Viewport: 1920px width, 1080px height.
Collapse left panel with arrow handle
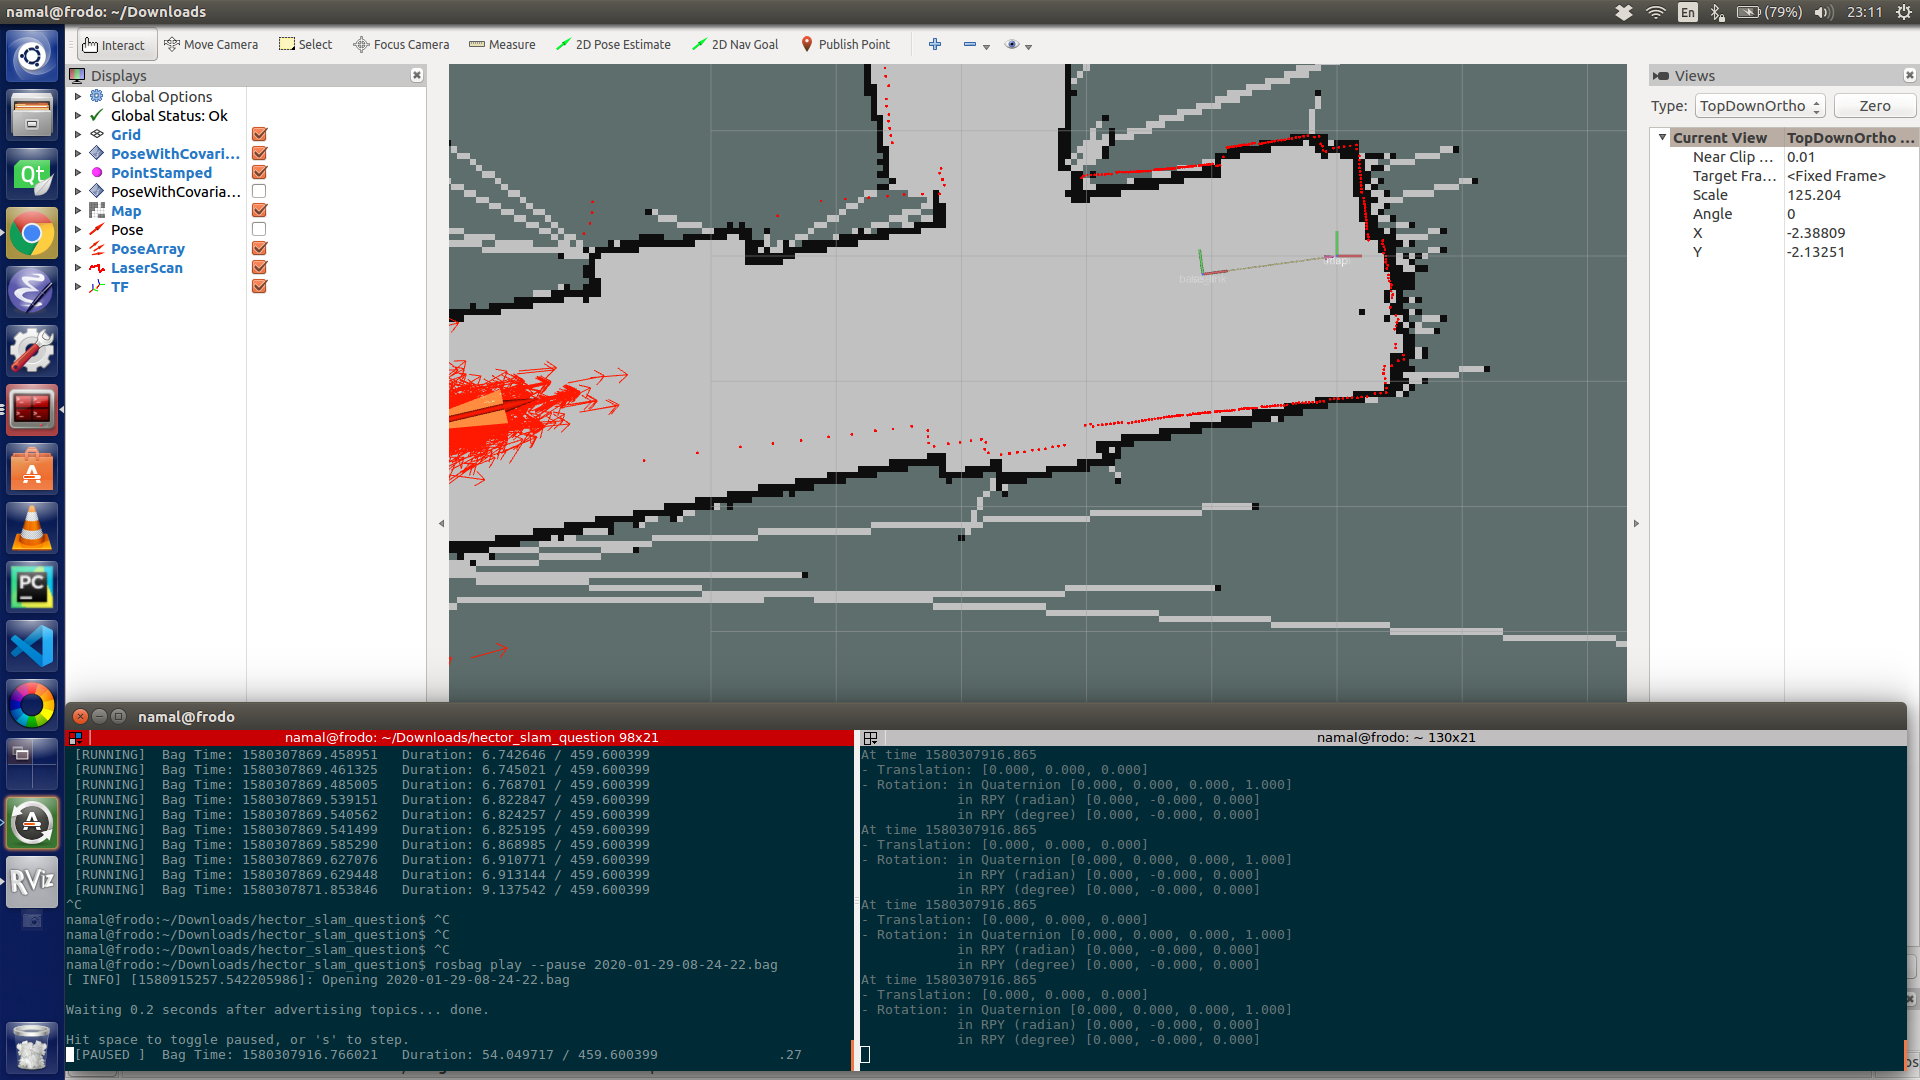[x=441, y=523]
